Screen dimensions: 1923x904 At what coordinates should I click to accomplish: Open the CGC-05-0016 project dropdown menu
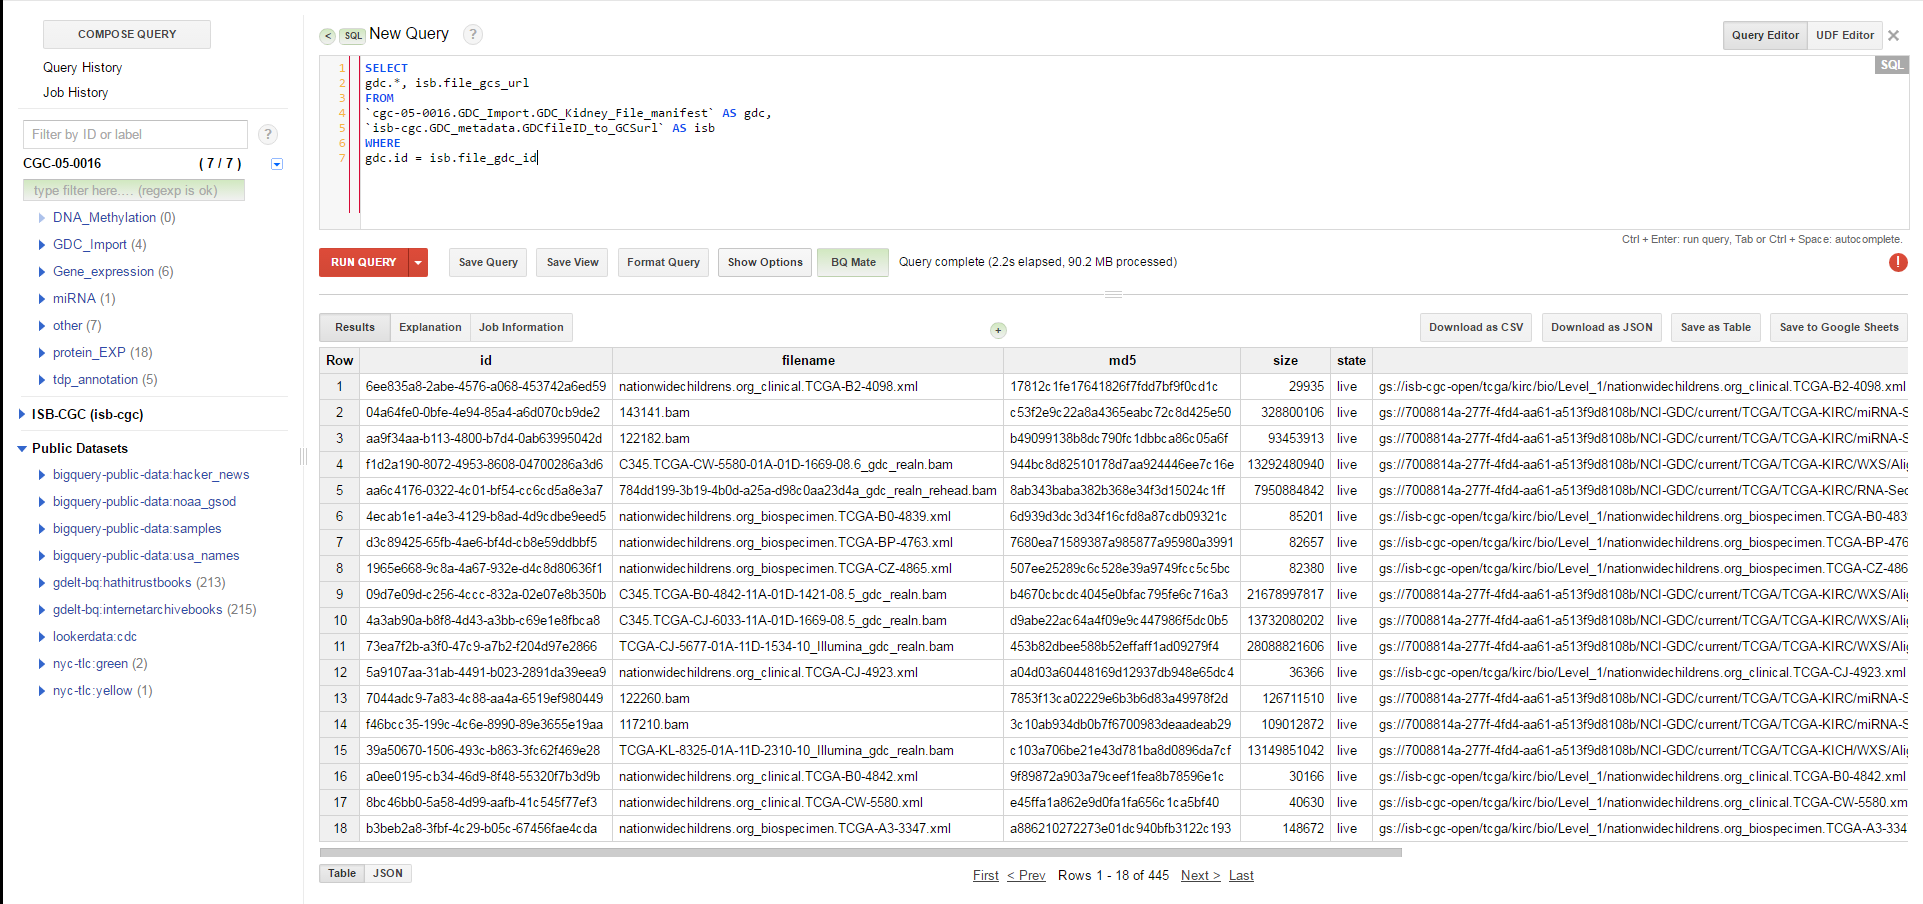click(x=277, y=164)
